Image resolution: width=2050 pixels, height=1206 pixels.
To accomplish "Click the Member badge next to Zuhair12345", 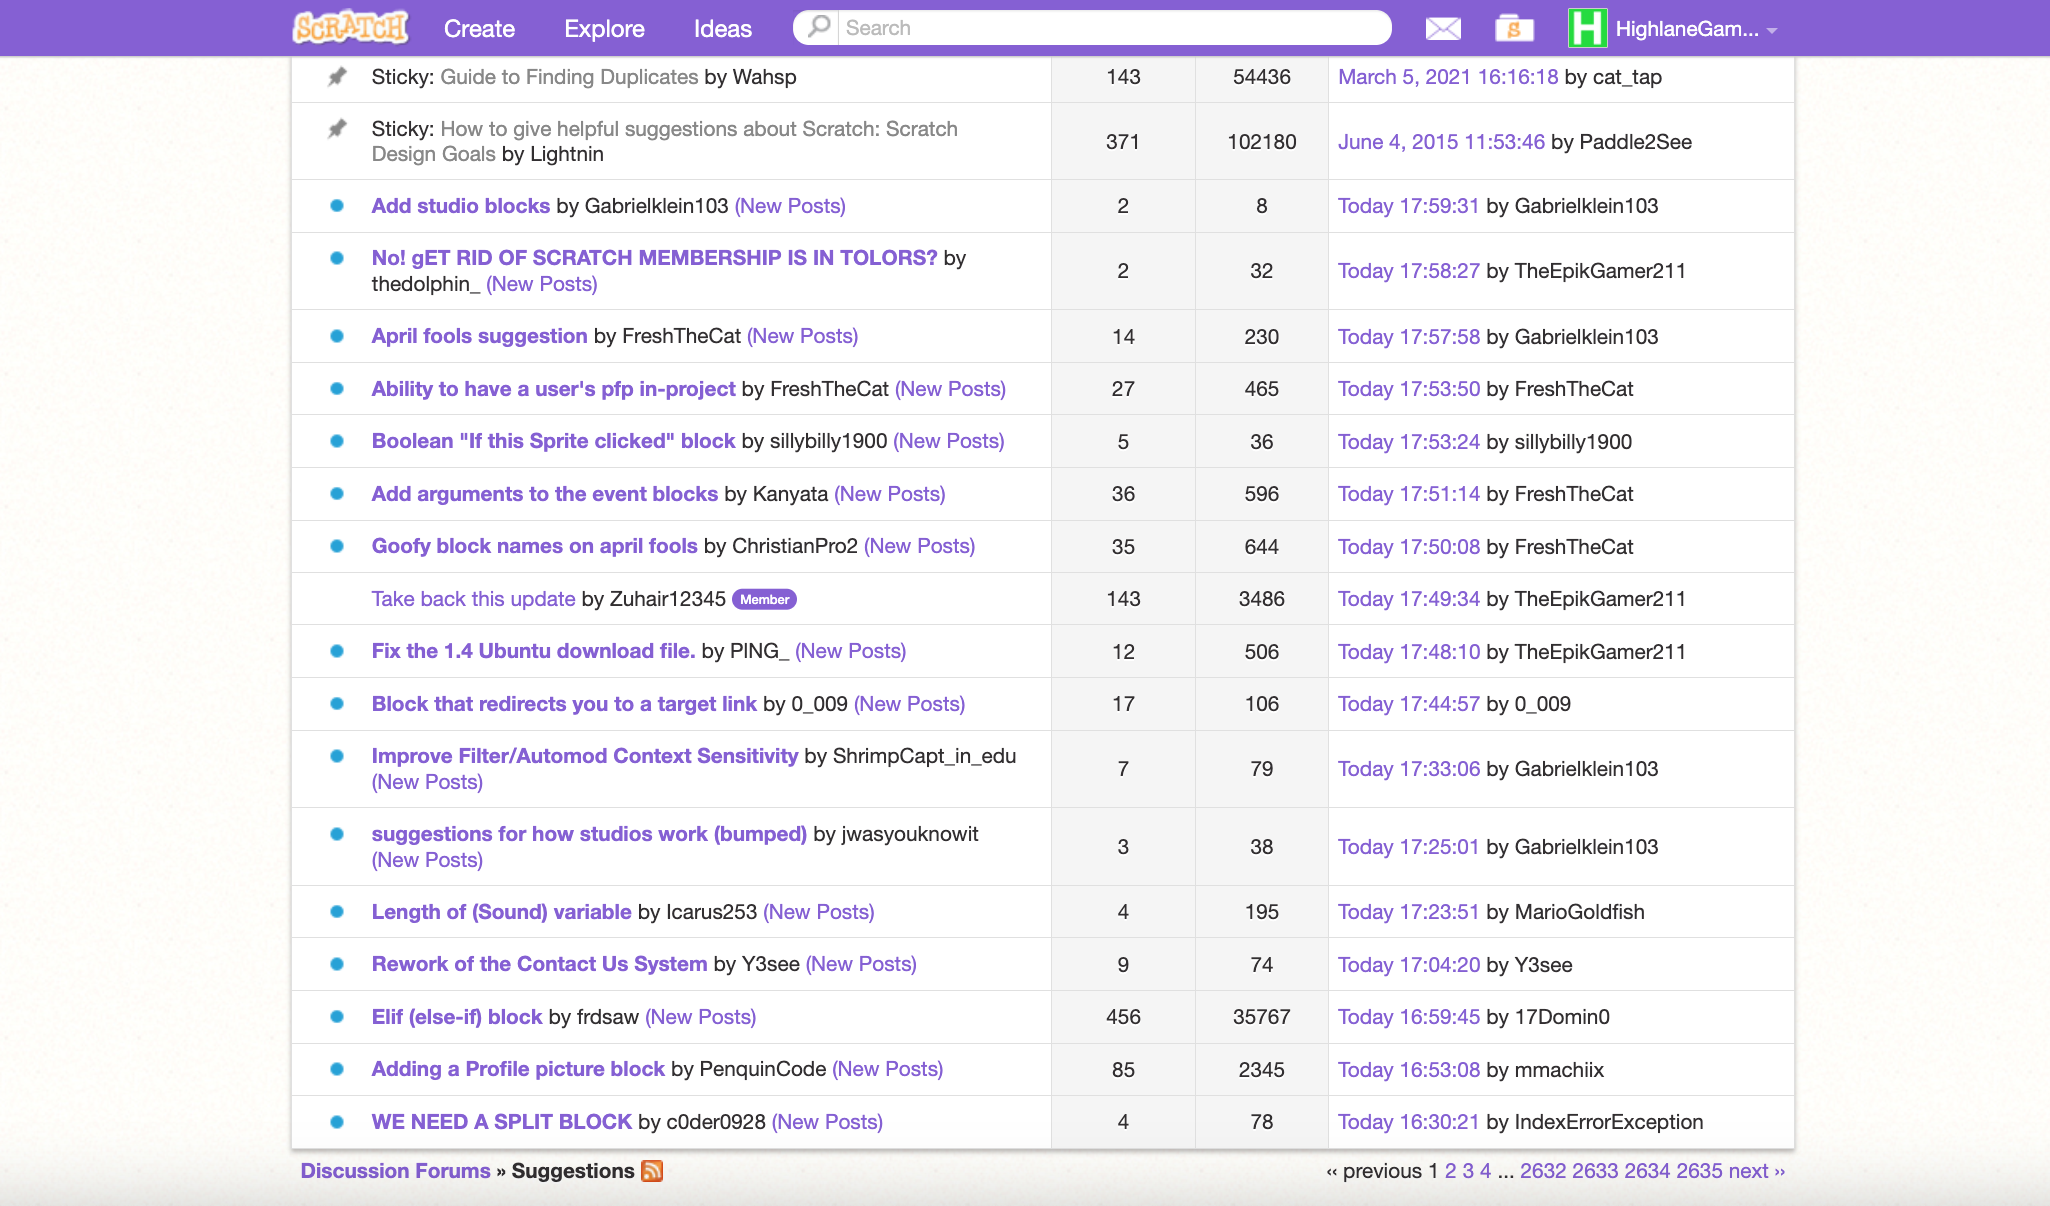I will point(764,600).
